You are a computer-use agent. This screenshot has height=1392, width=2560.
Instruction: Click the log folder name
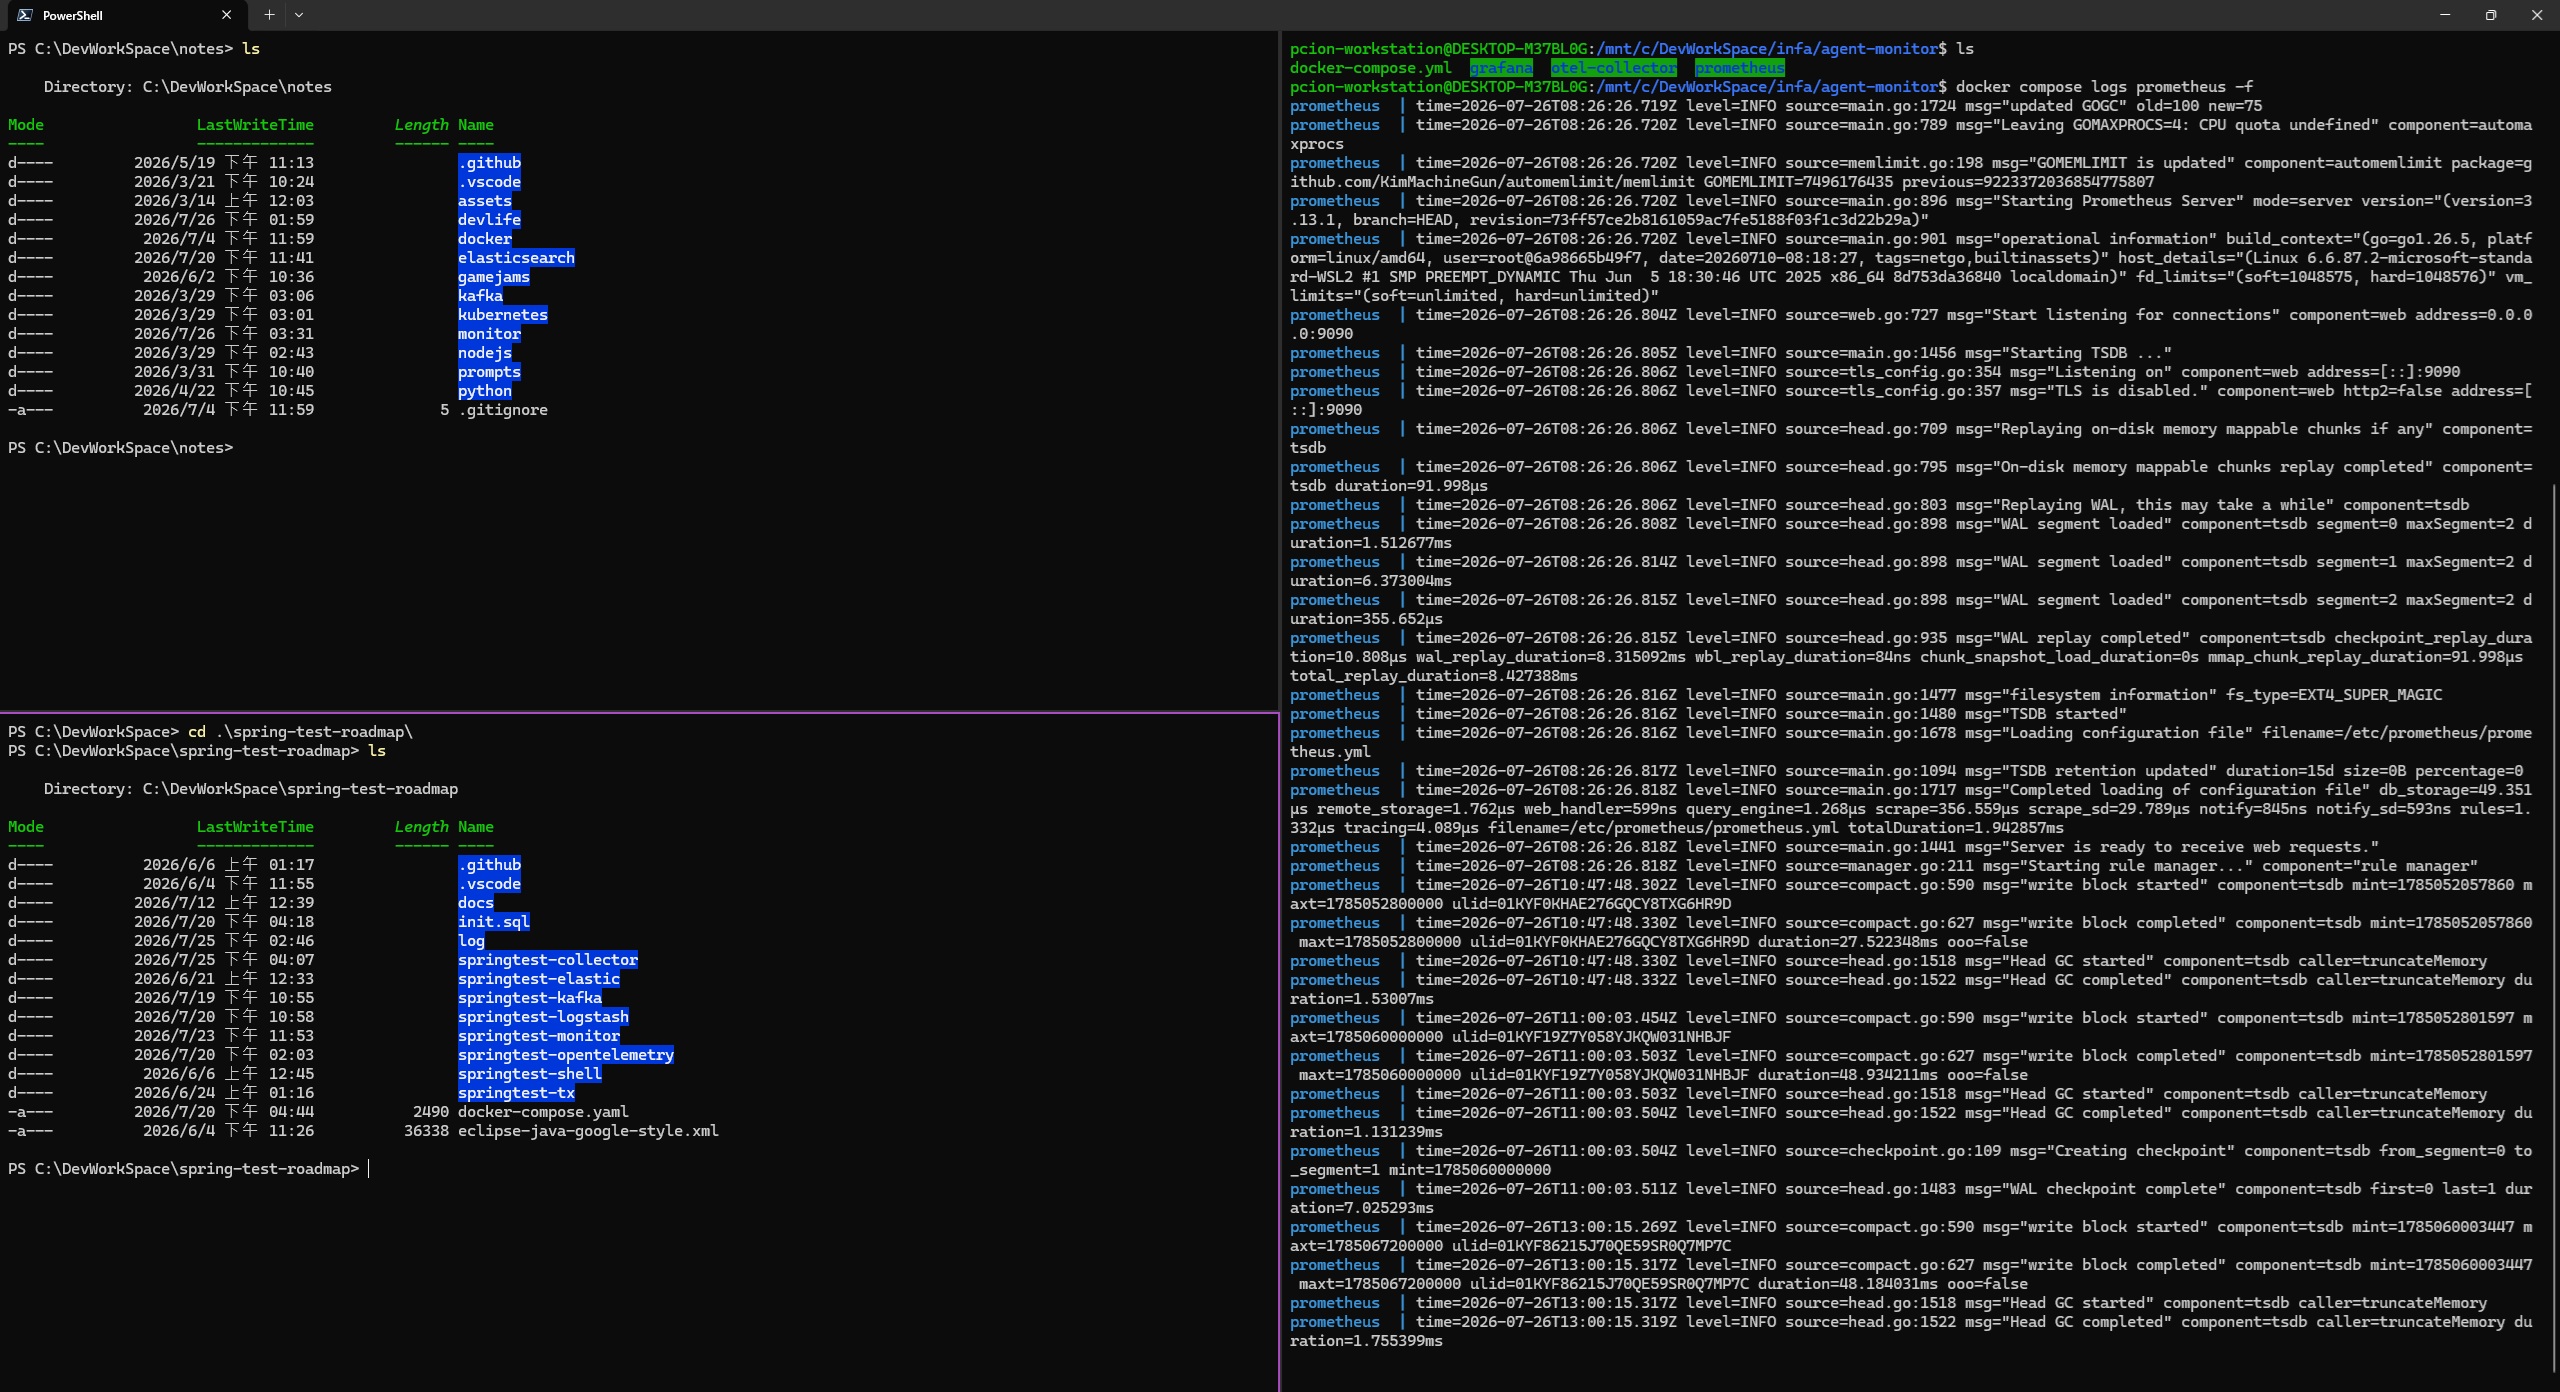(x=471, y=941)
